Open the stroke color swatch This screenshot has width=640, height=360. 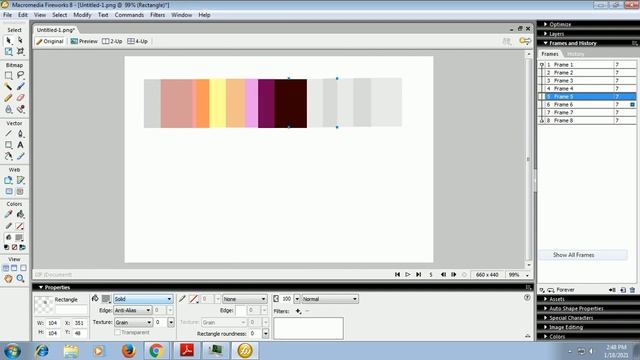(x=193, y=299)
